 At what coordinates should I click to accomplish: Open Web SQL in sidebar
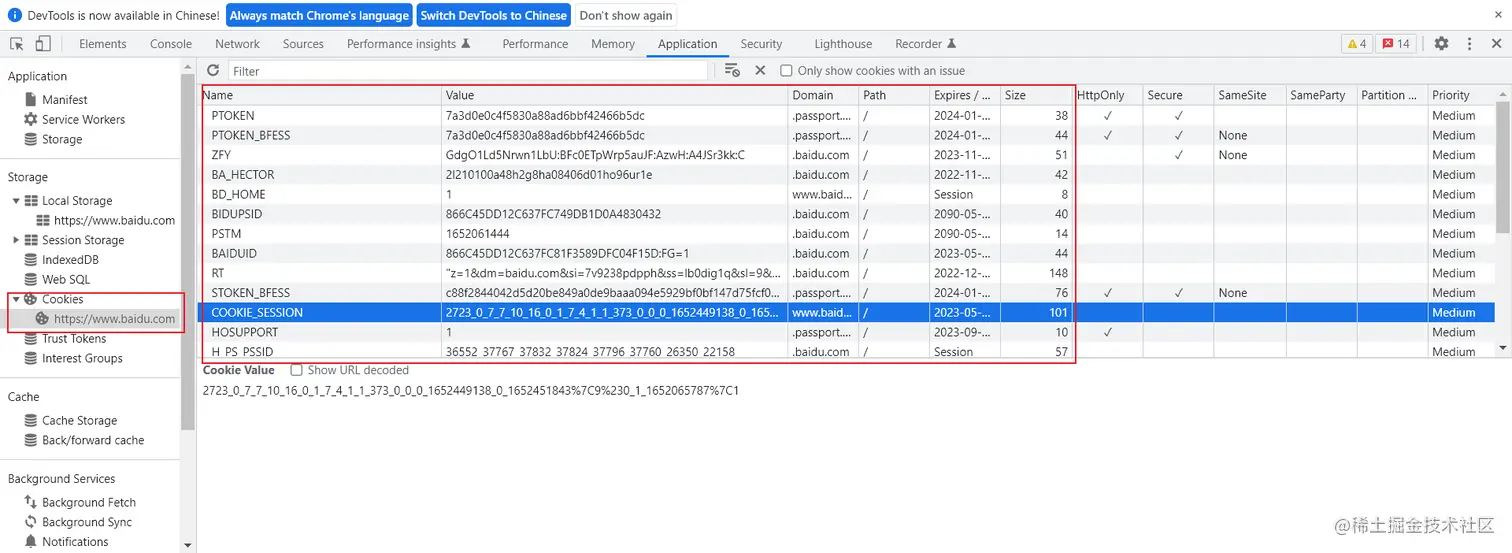coord(66,279)
